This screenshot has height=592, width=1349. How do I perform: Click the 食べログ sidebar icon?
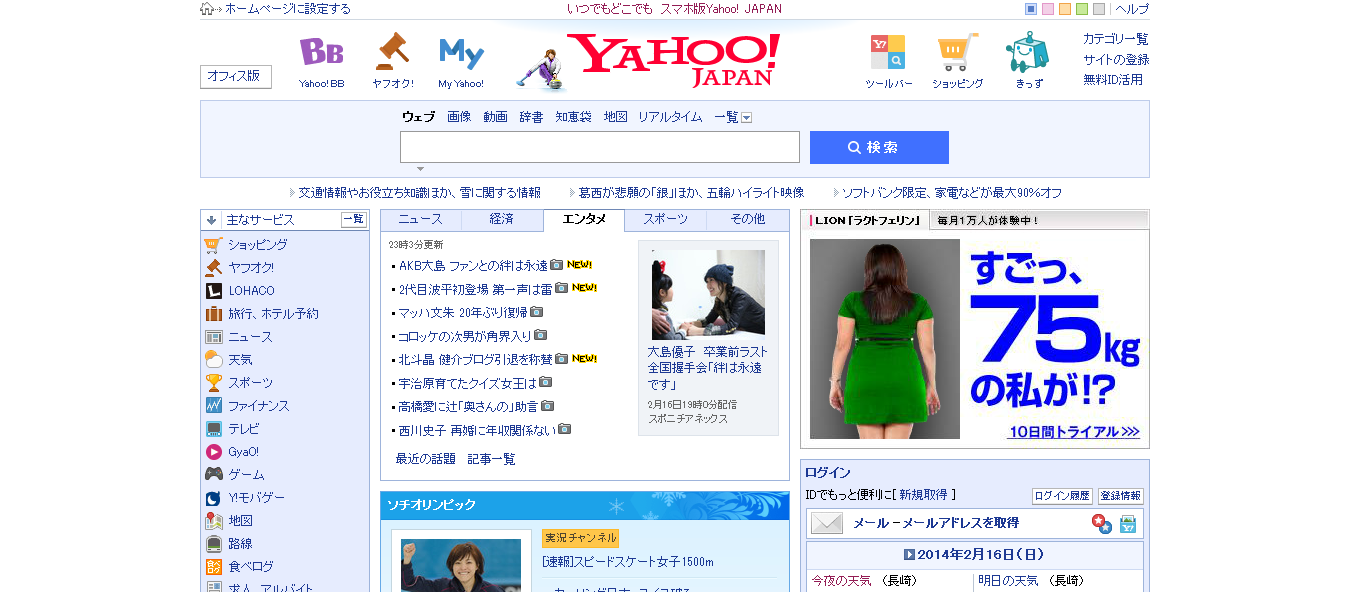click(x=213, y=567)
